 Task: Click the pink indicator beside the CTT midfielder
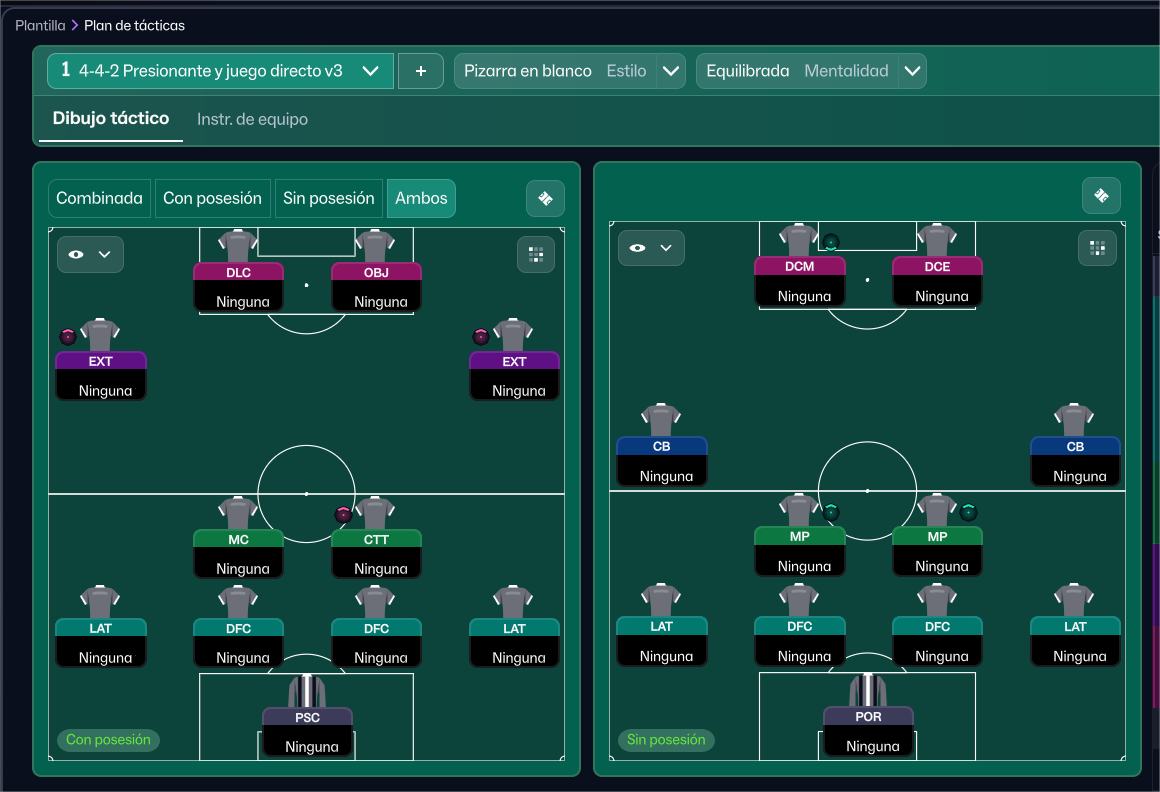coord(344,514)
